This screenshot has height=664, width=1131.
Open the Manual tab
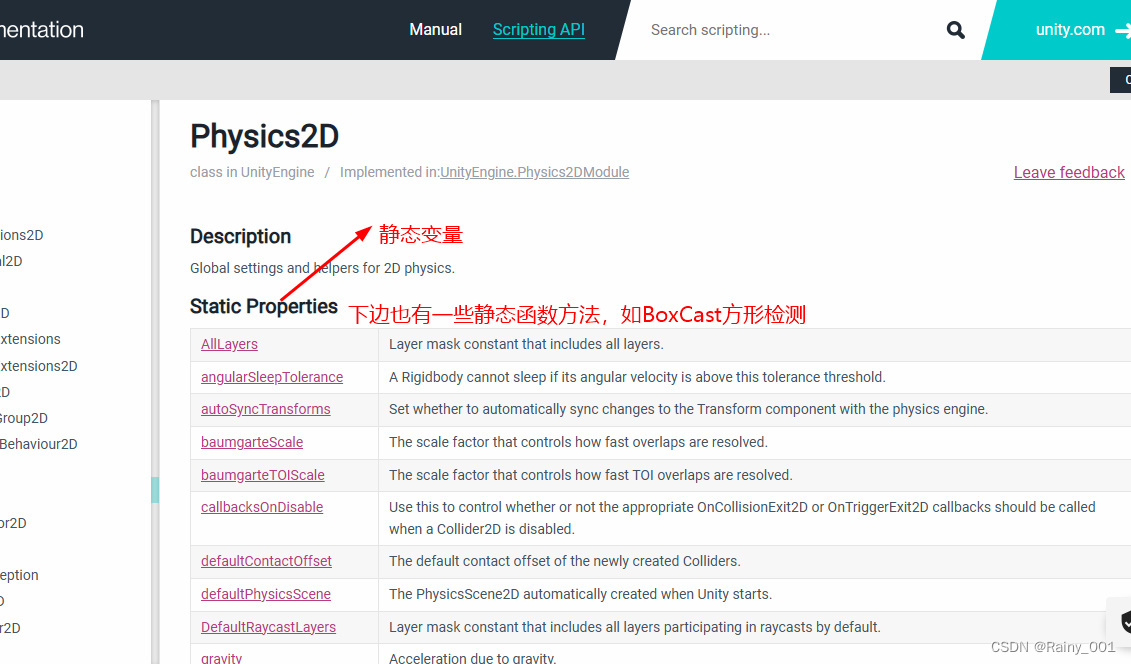pos(436,30)
